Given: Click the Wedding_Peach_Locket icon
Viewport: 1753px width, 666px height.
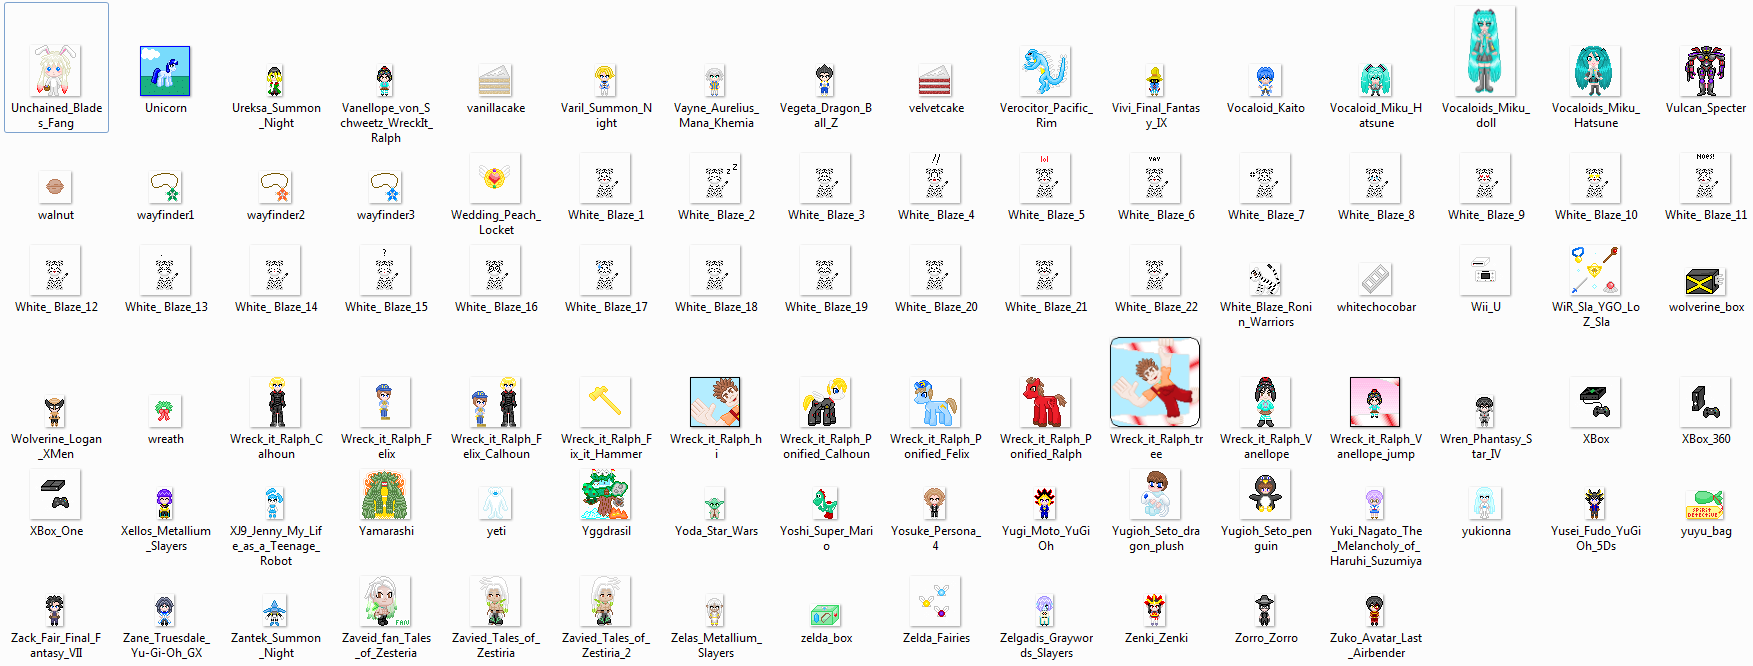Looking at the screenshot, I should (495, 178).
